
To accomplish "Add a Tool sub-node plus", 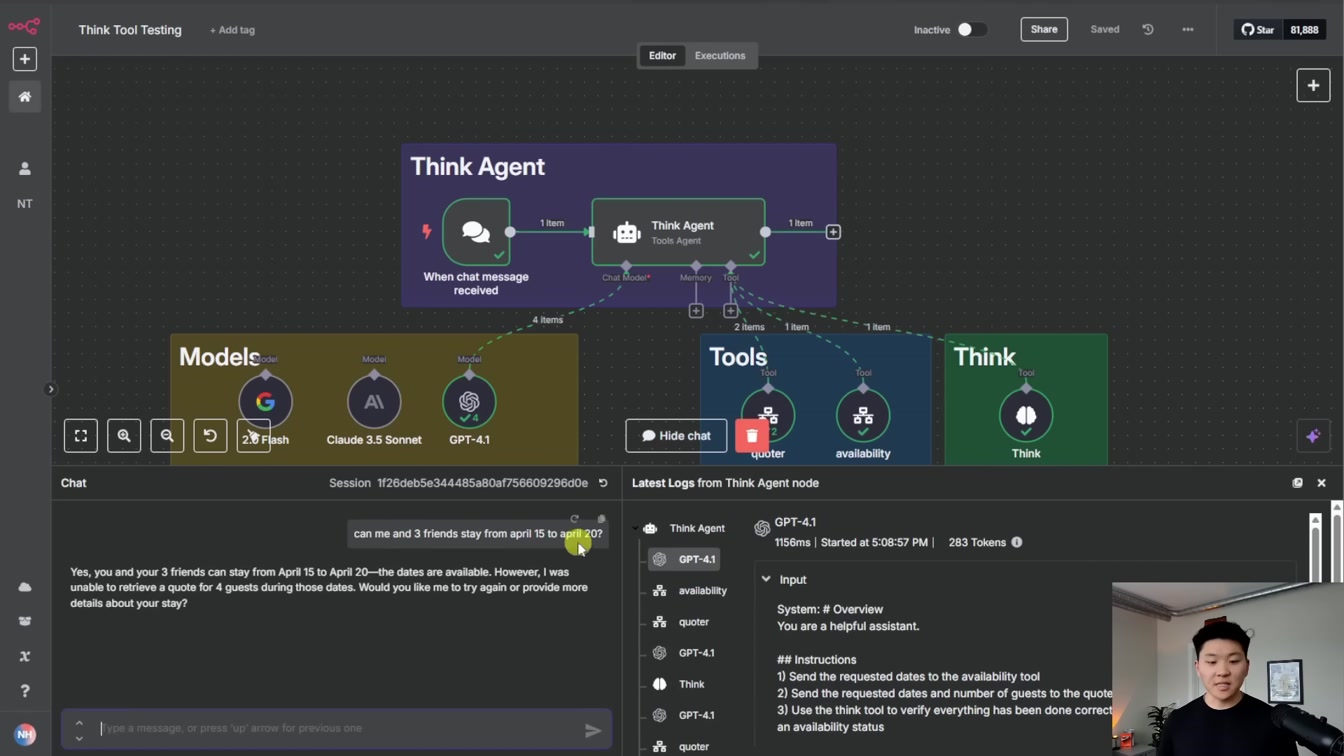I will pos(731,311).
